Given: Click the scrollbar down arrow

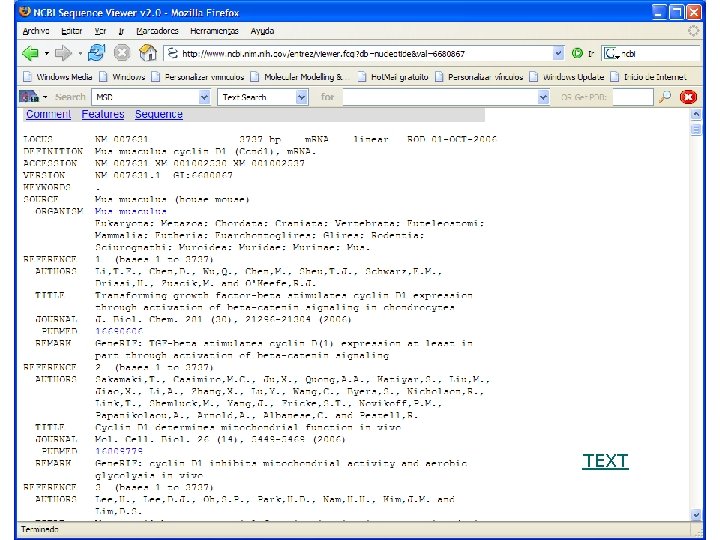Looking at the screenshot, I should (x=696, y=515).
